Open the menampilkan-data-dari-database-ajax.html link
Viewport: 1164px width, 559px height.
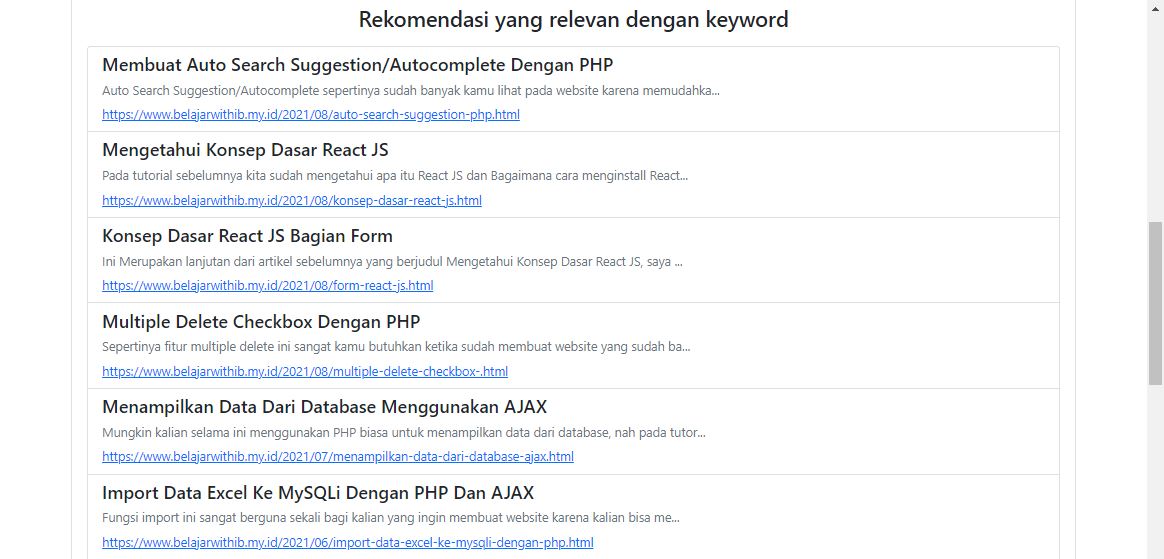(338, 457)
